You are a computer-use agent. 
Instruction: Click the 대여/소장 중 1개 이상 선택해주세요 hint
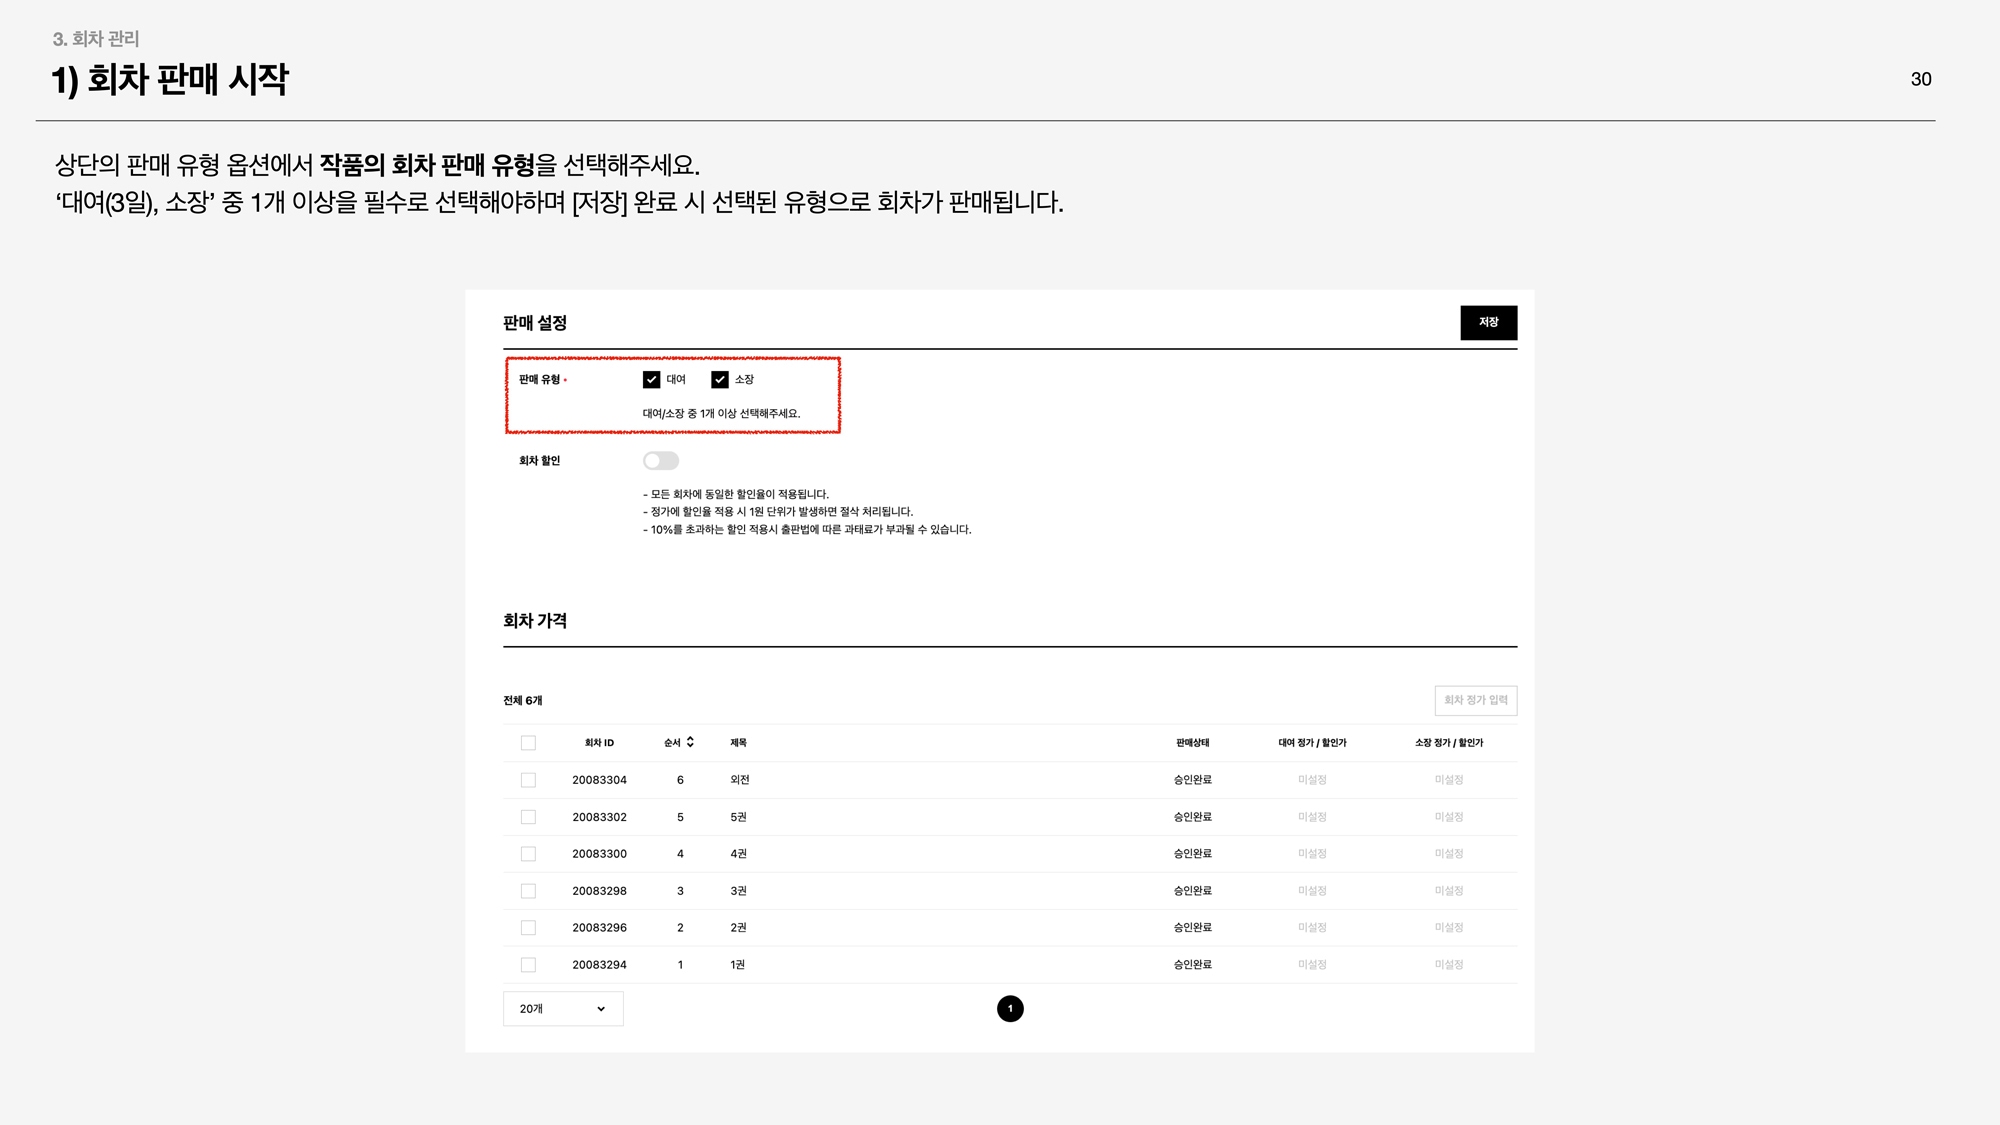(721, 414)
